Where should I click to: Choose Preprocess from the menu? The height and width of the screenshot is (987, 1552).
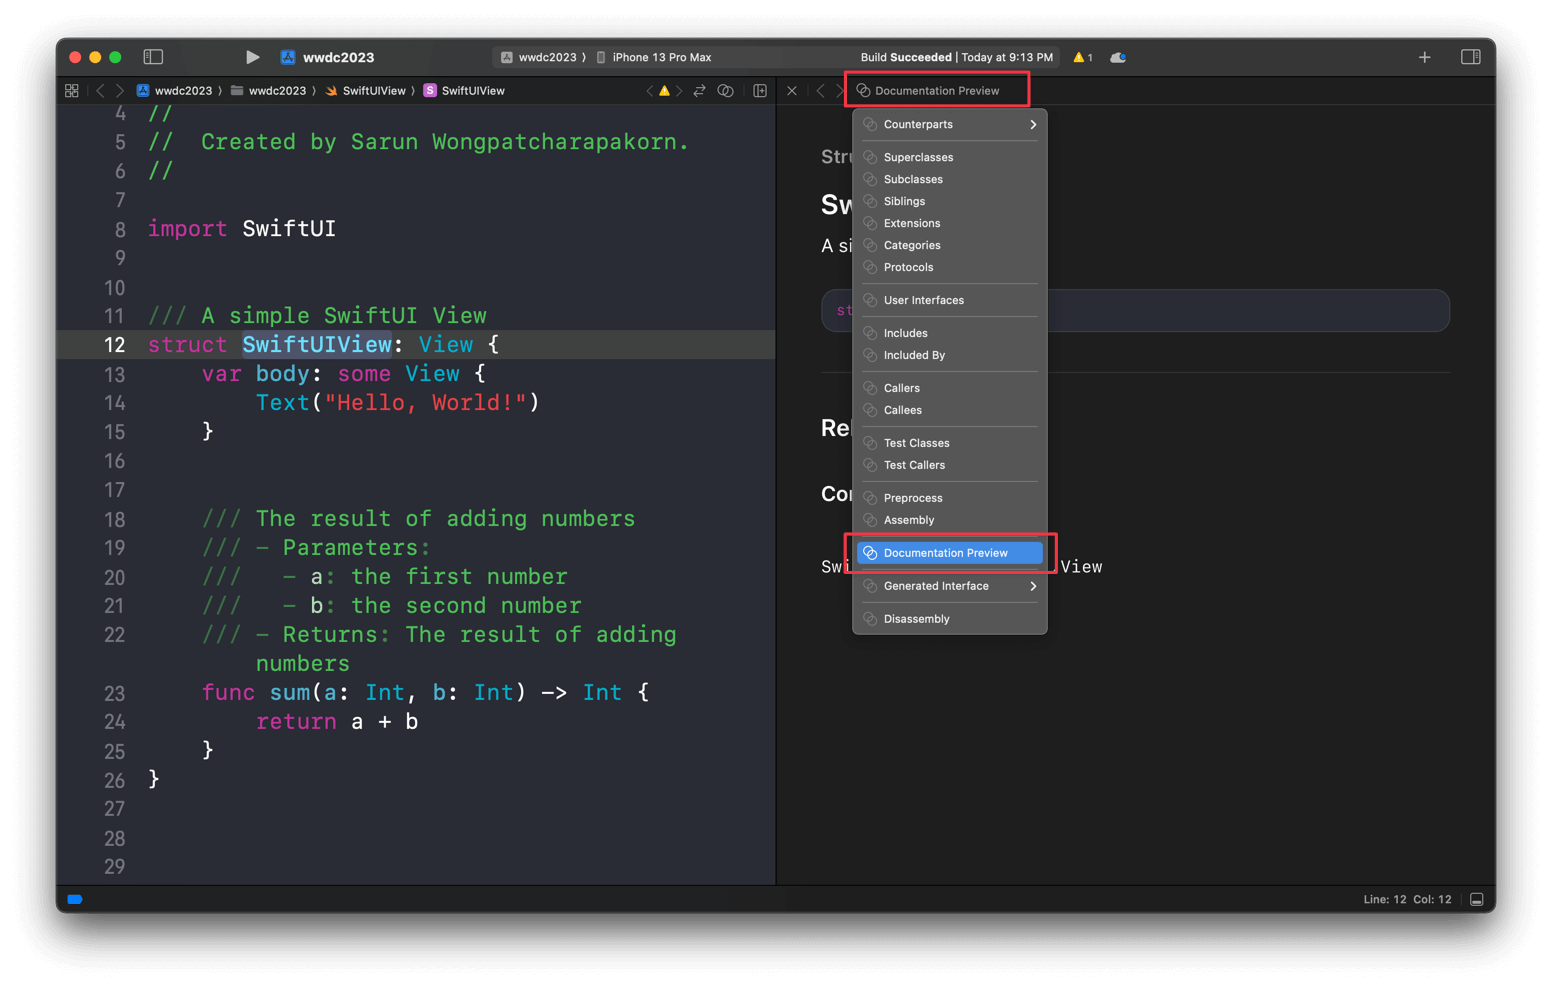tap(950, 498)
